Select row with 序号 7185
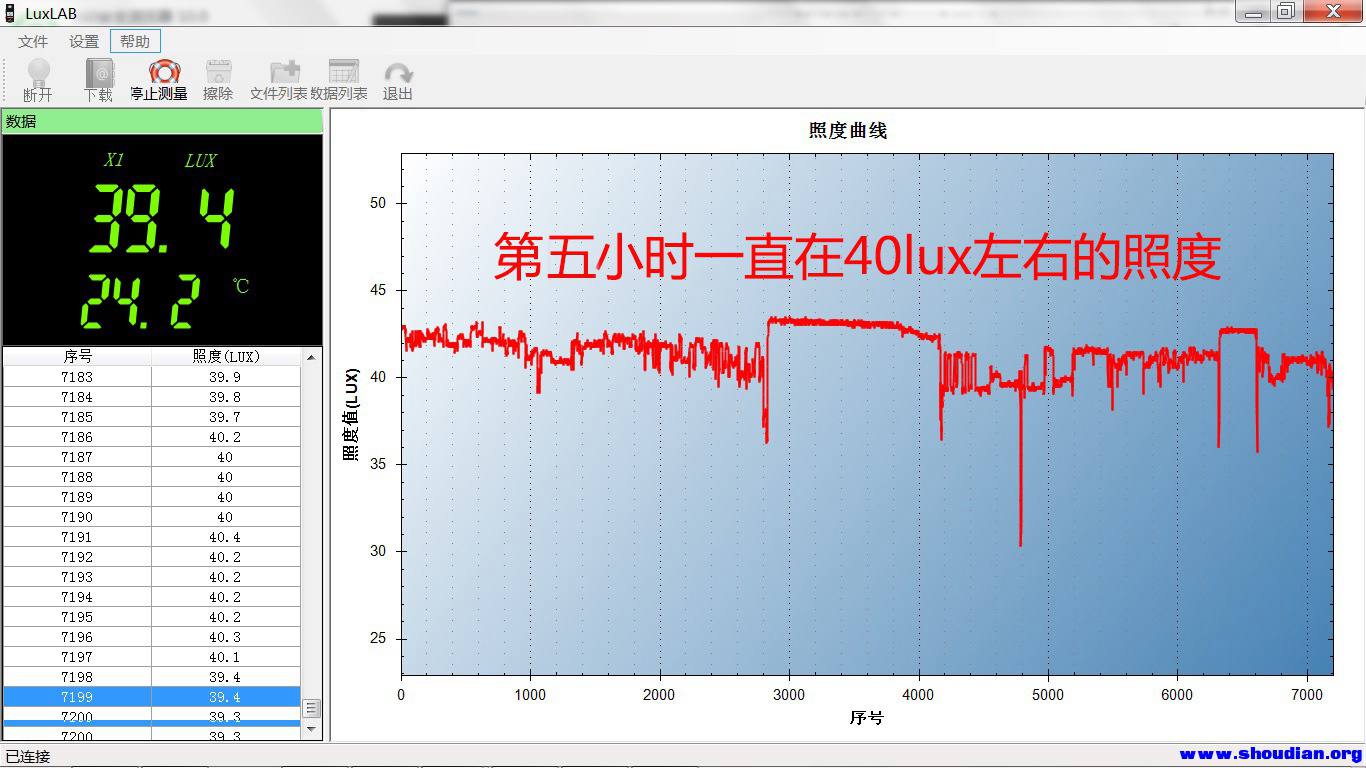1366x768 pixels. coord(152,417)
